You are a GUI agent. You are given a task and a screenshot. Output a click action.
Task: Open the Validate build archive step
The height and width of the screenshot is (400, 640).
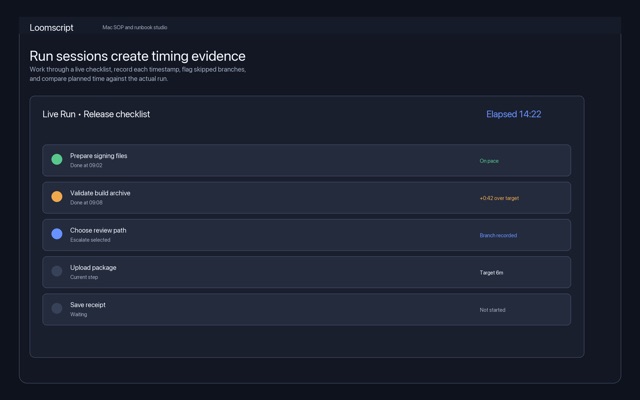click(307, 198)
